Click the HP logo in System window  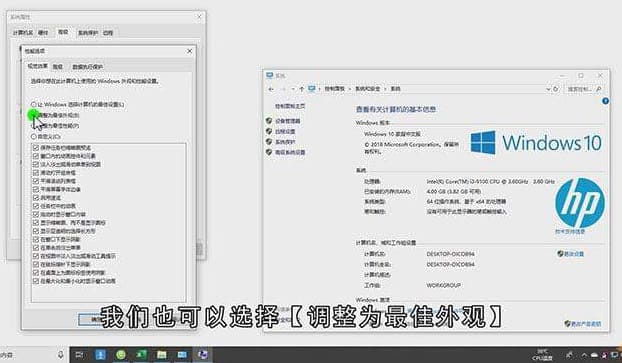pos(580,203)
